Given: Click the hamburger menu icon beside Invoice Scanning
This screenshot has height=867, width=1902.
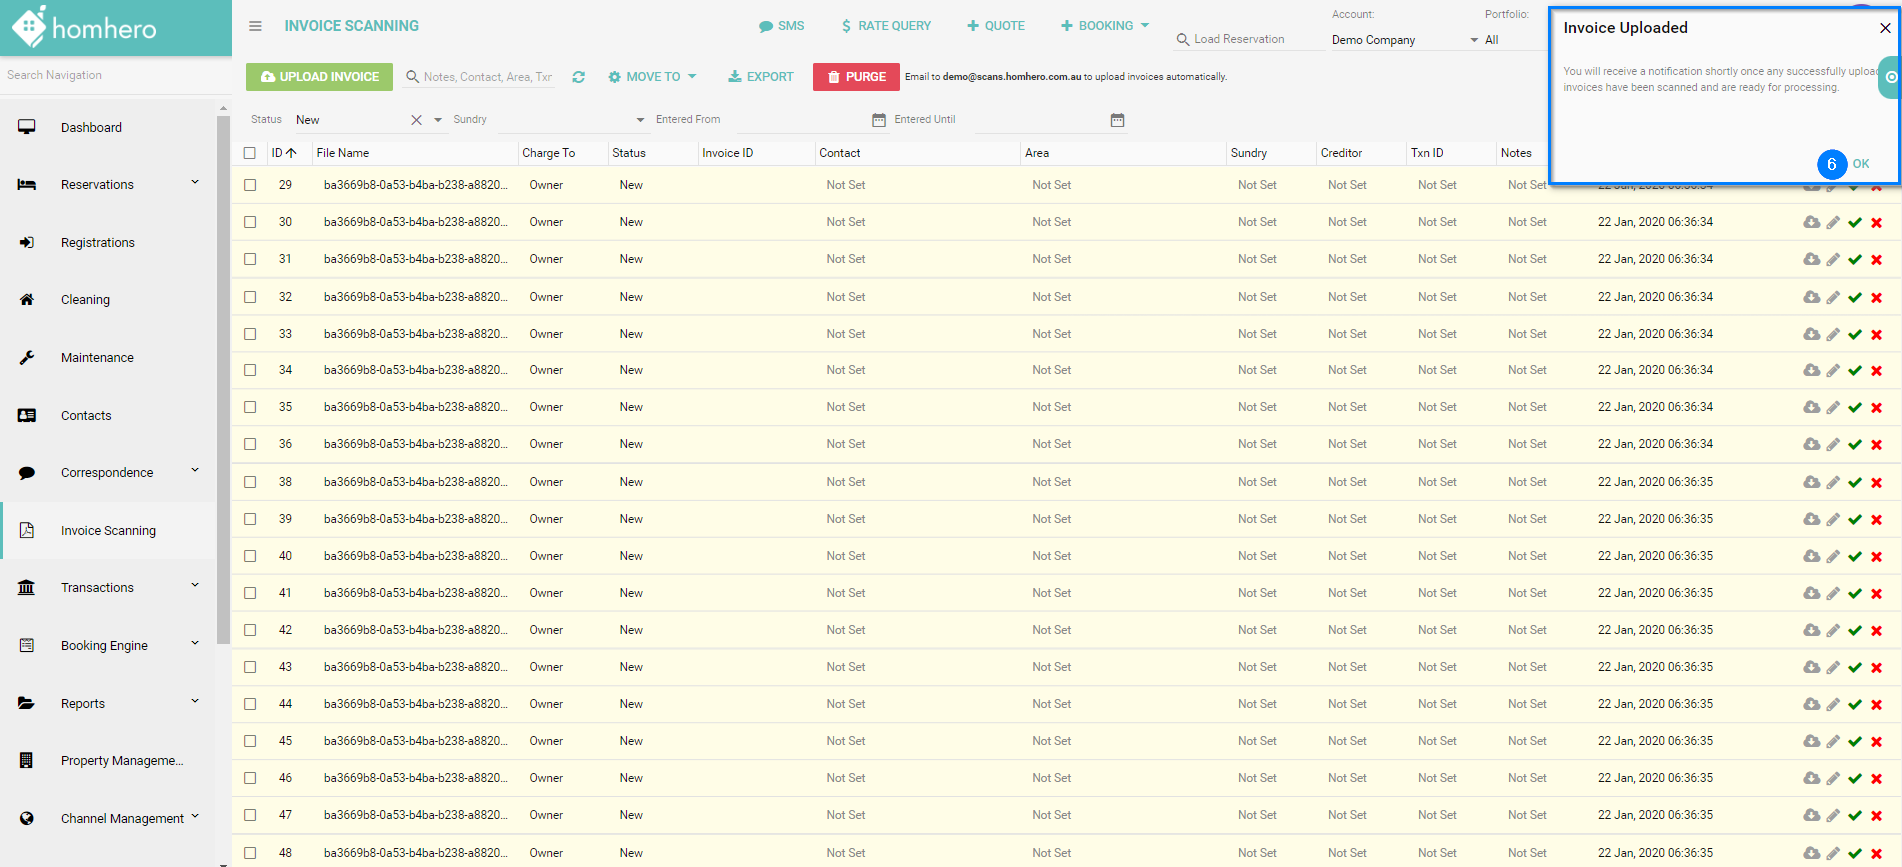Looking at the screenshot, I should pyautogui.click(x=255, y=26).
